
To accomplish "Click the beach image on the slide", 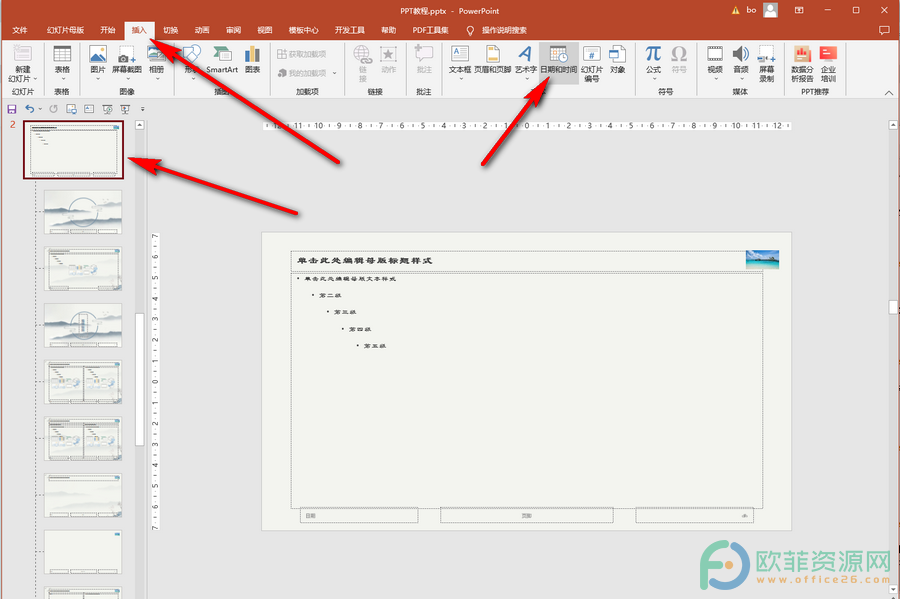I will pos(762,259).
